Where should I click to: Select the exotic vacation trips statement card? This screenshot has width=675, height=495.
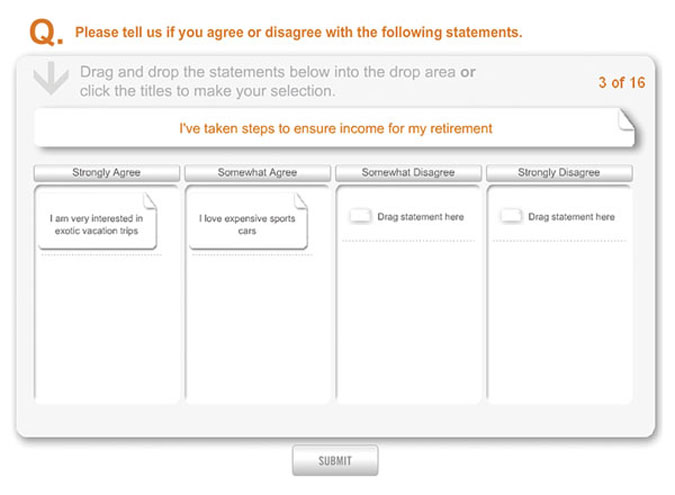tap(96, 224)
